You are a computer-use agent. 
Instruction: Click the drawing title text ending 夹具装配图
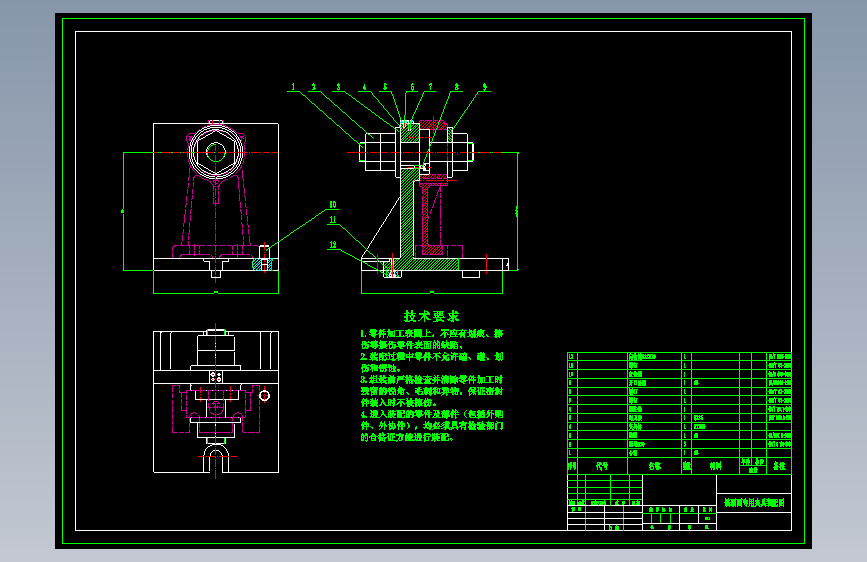tap(754, 503)
